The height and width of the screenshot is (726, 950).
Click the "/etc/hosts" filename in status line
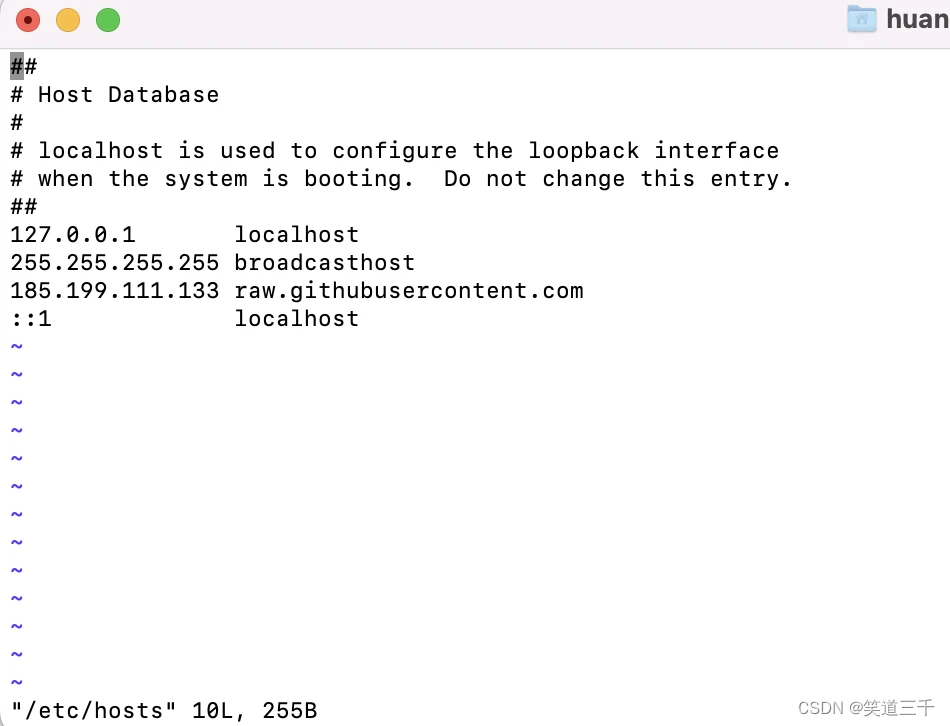pos(94,710)
